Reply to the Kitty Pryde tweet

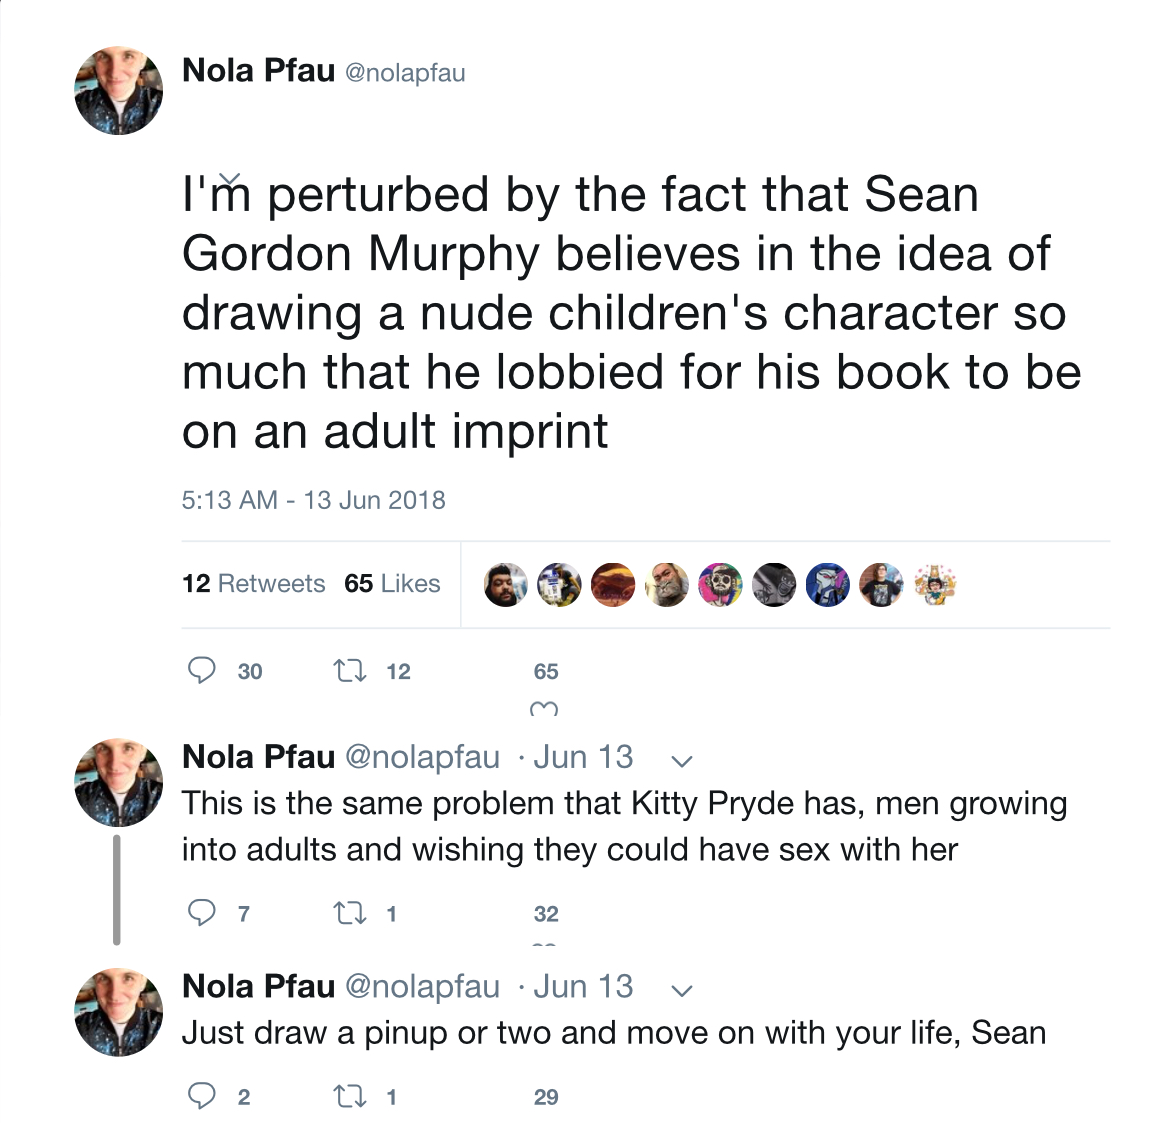(201, 912)
